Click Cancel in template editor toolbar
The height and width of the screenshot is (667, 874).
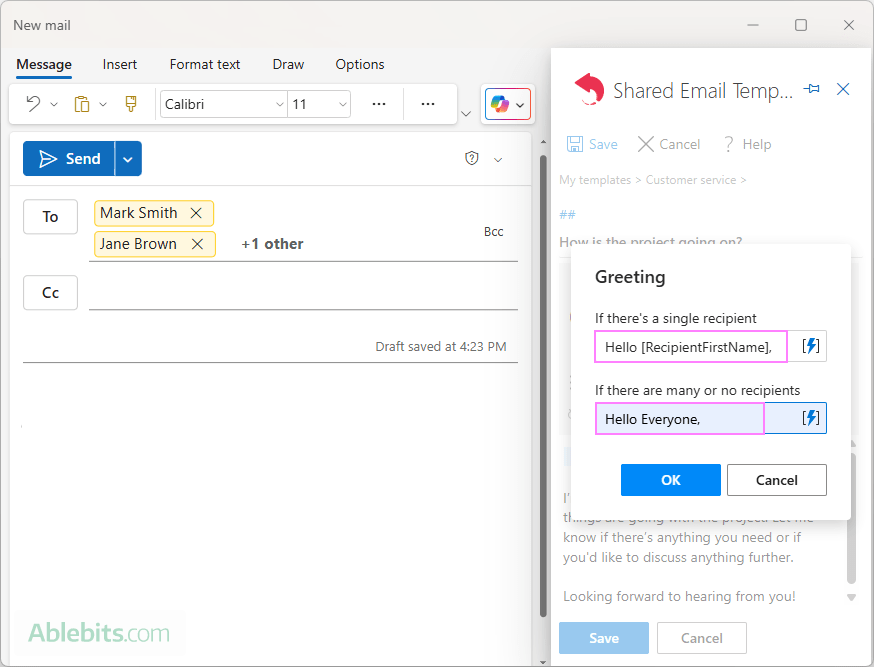pos(669,144)
